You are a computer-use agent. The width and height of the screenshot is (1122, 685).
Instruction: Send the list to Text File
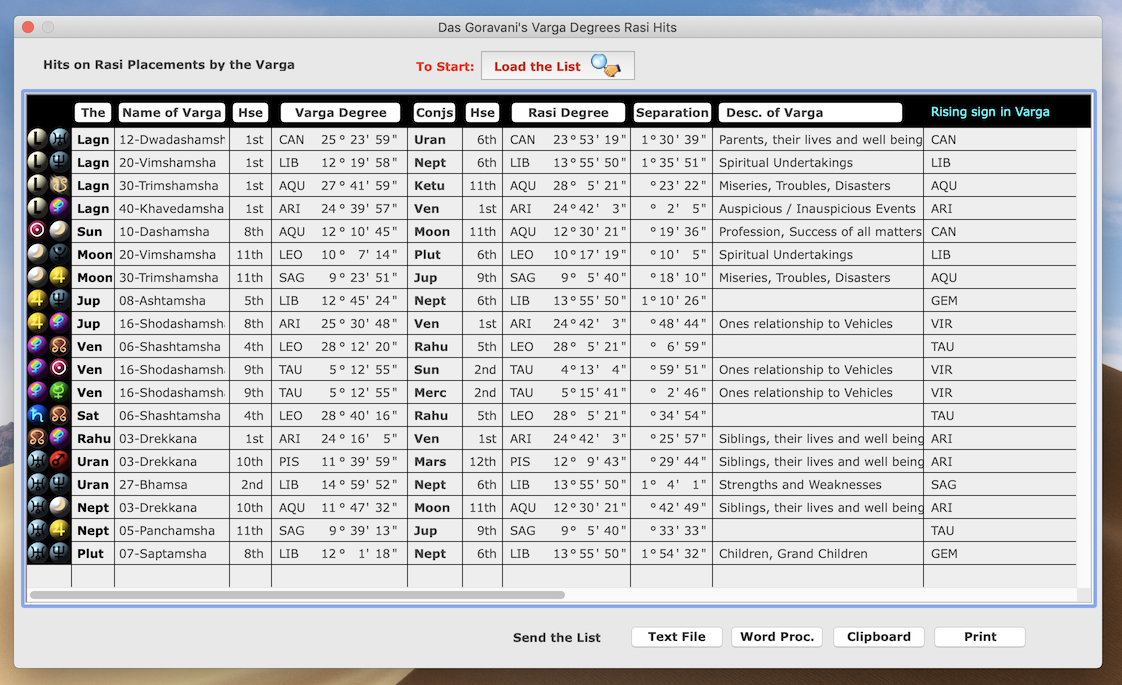pyautogui.click(x=676, y=637)
